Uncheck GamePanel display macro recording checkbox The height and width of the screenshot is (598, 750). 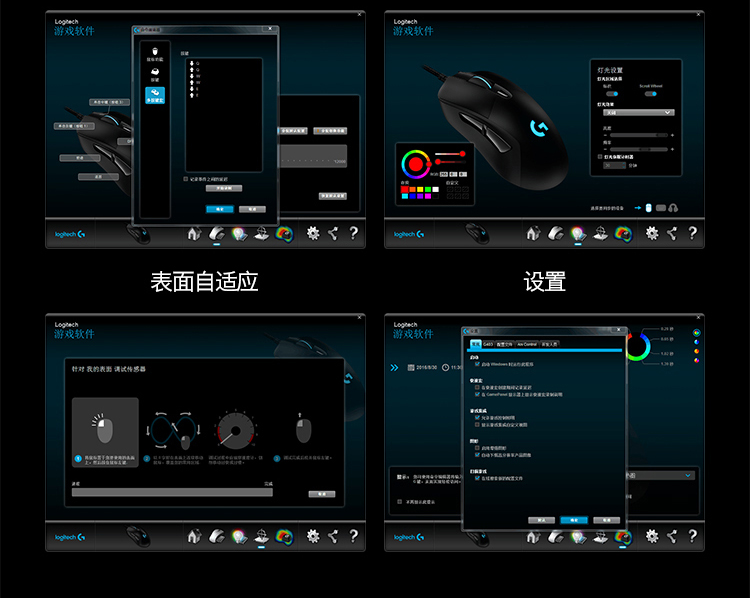click(477, 395)
